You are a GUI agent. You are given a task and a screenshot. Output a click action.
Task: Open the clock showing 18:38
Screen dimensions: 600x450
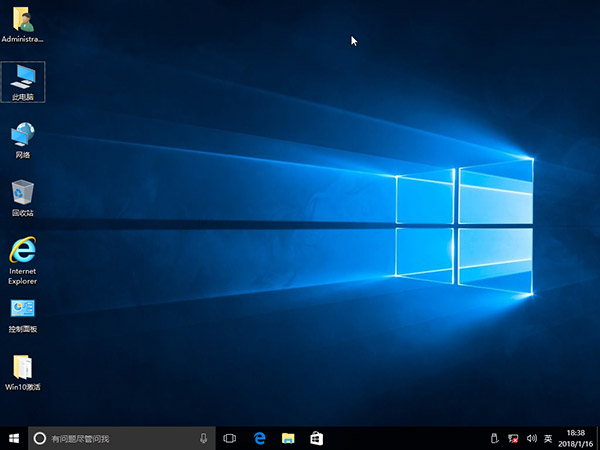pos(575,438)
